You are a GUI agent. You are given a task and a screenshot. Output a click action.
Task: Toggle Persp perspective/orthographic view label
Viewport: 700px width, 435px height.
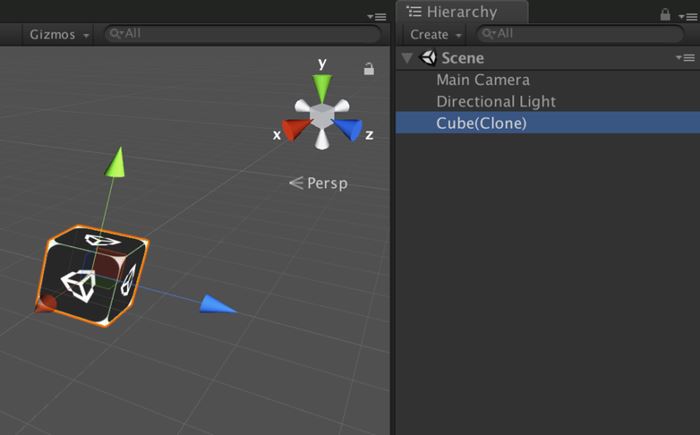click(x=318, y=183)
